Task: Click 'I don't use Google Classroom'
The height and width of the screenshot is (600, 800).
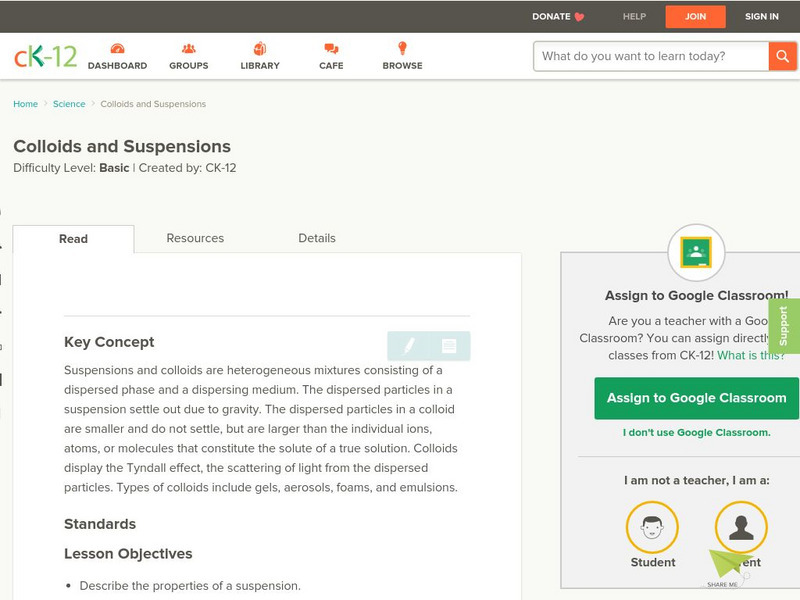Action: [x=697, y=434]
